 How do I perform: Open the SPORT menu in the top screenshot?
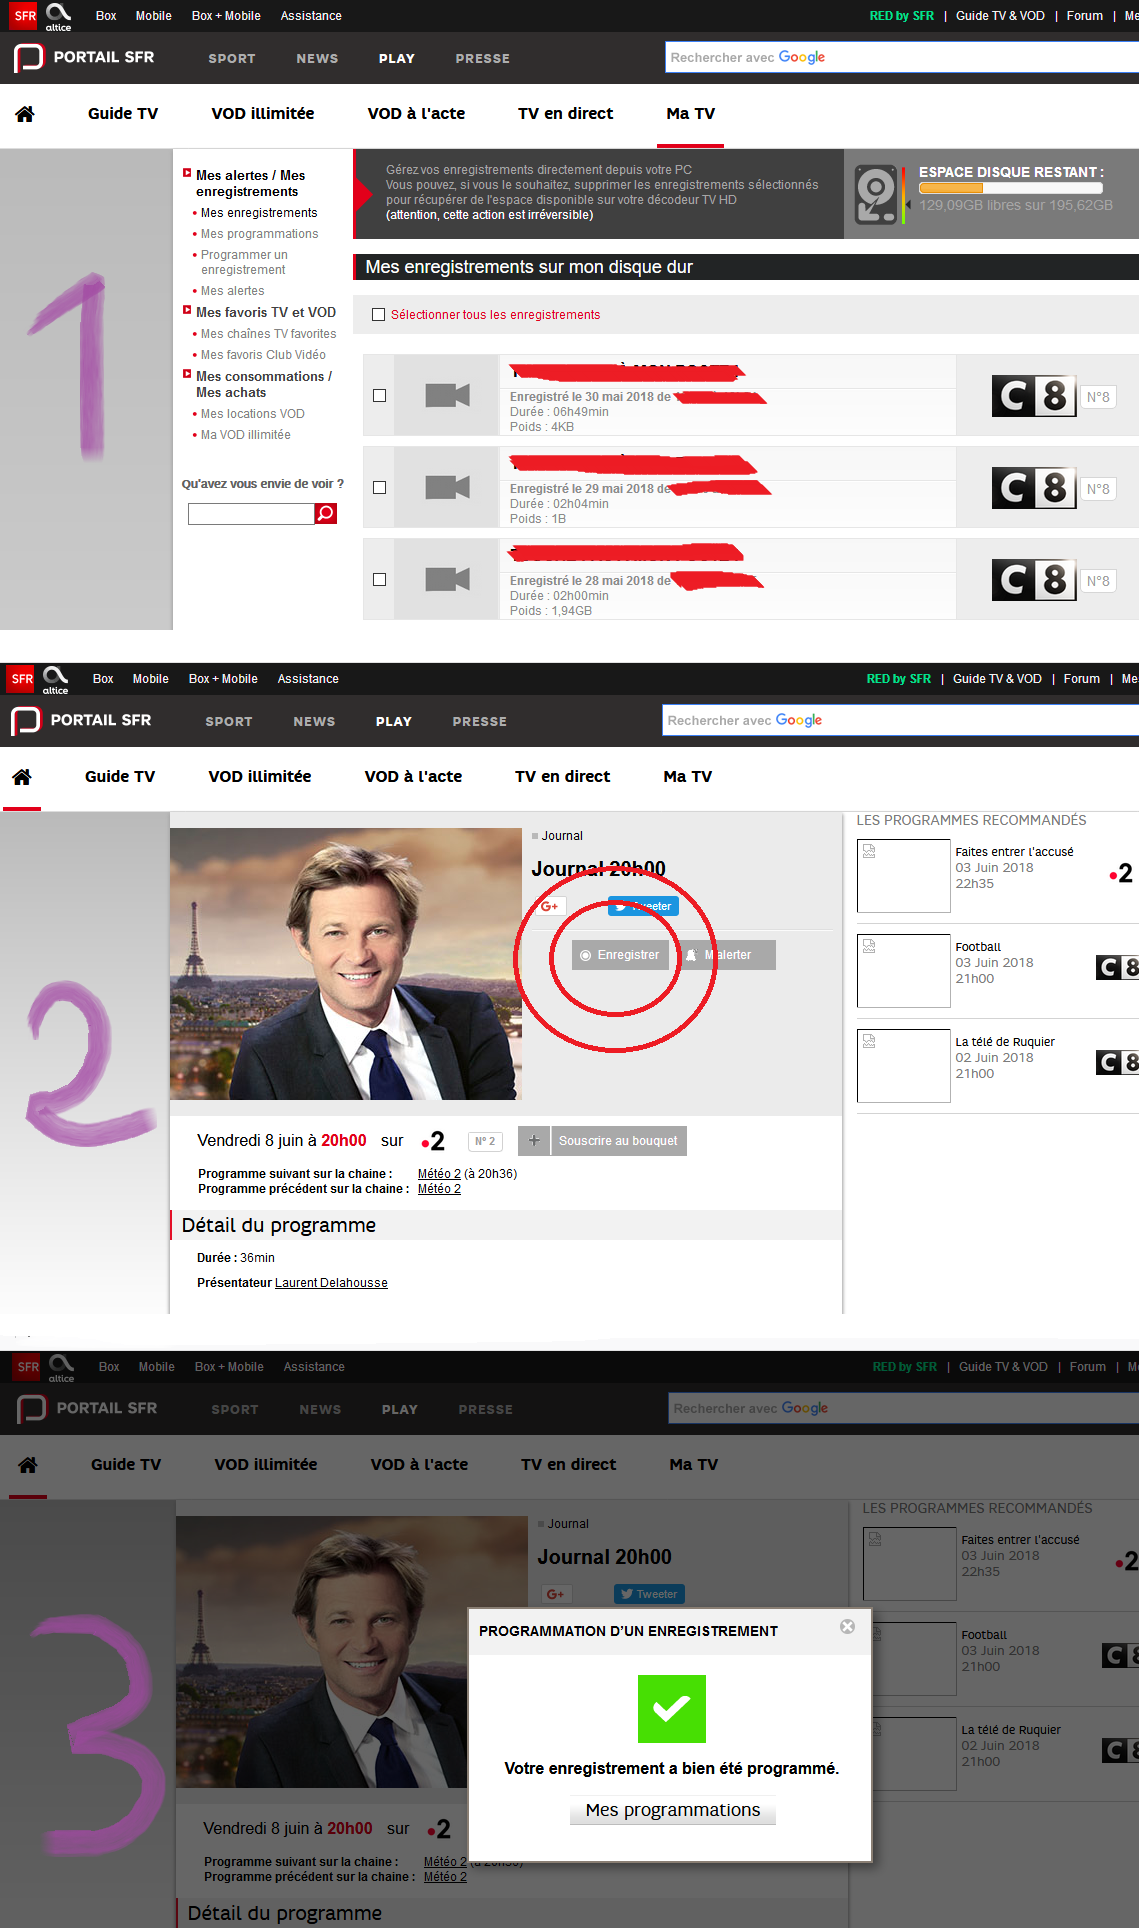[232, 59]
